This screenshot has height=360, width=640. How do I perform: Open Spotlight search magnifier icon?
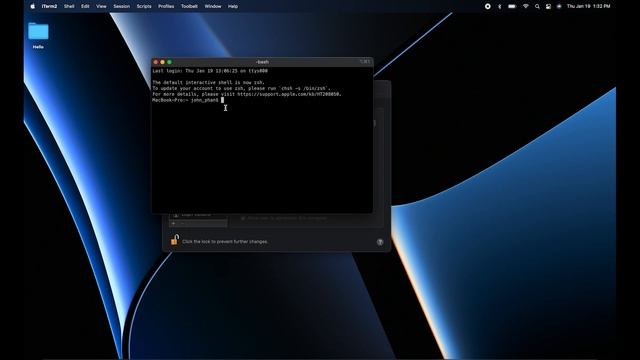coord(537,6)
